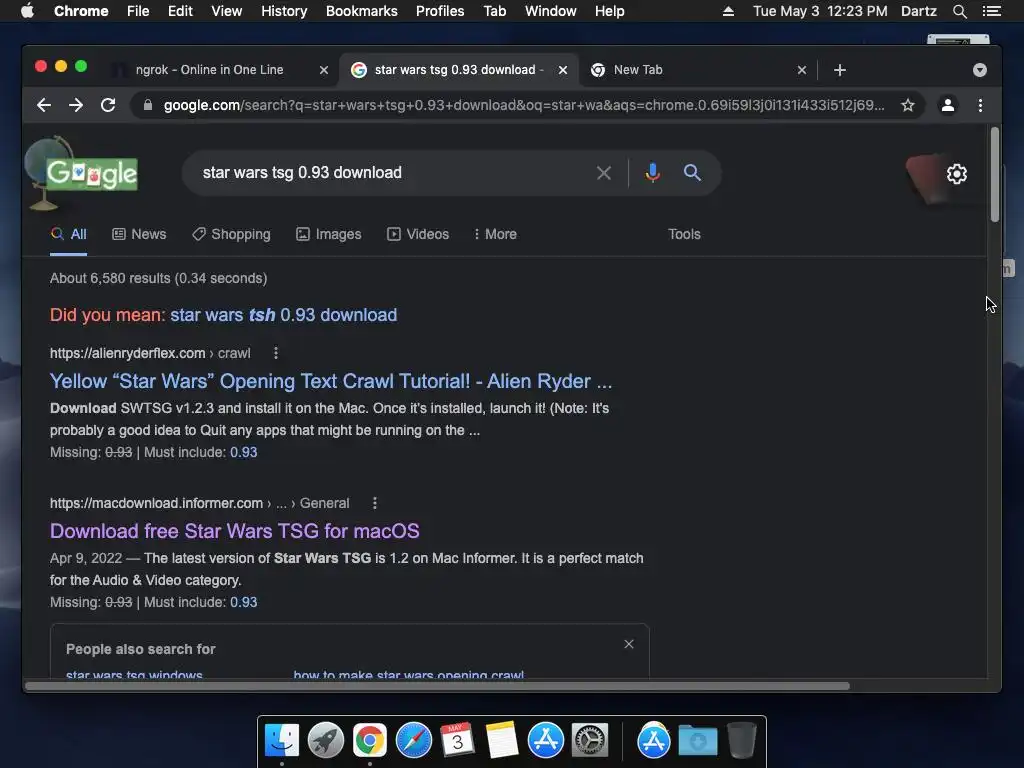Screen dimensions: 1024x768
Task: Reload the current Google search page
Action: [x=108, y=105]
